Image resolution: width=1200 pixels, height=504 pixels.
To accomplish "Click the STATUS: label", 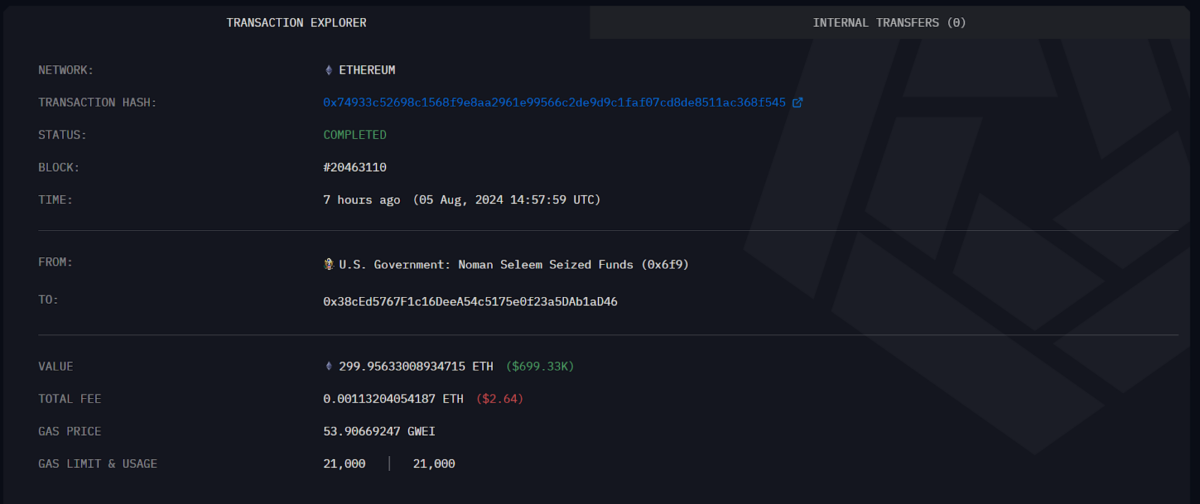I will coord(63,135).
